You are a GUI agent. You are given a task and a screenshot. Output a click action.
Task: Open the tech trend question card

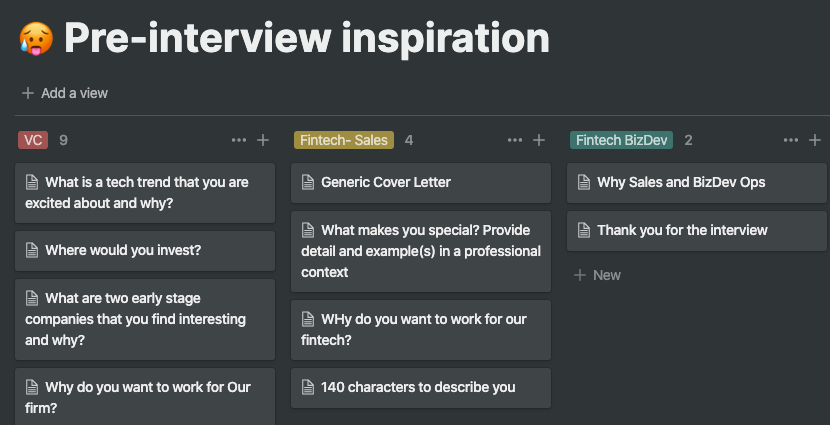(145, 192)
